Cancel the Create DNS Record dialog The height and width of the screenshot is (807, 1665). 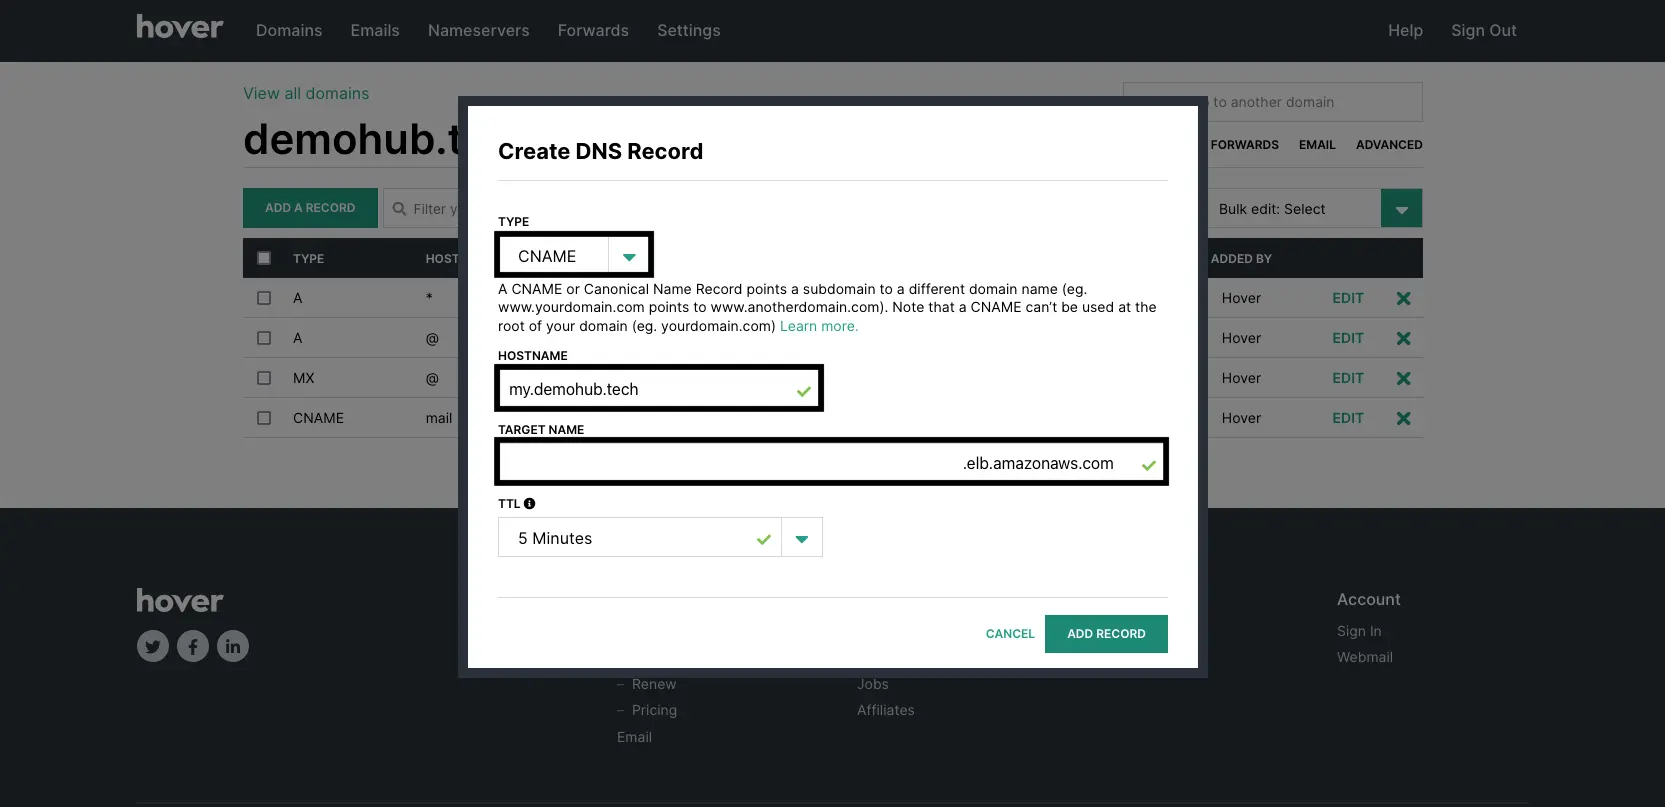(1010, 634)
